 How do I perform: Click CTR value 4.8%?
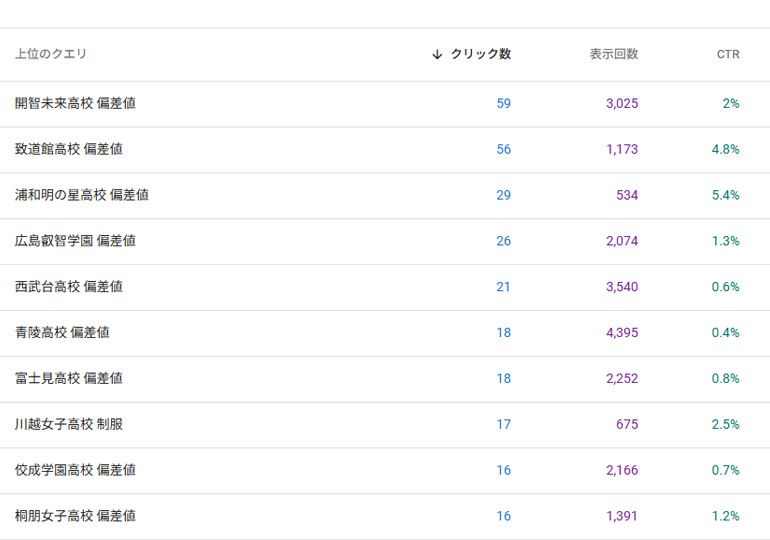(x=725, y=150)
